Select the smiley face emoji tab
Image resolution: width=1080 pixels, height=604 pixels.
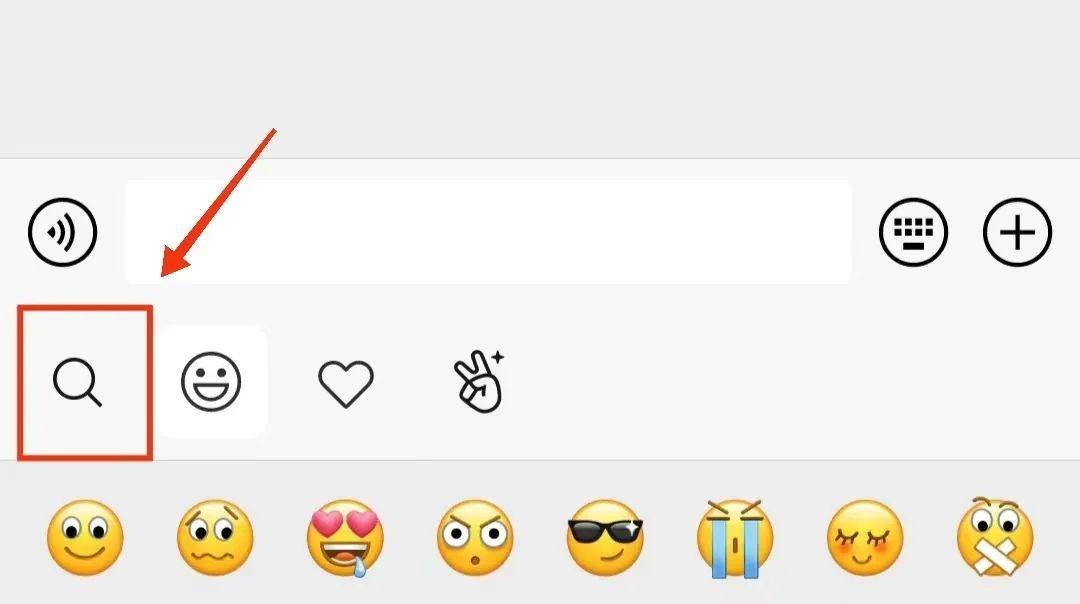point(211,382)
